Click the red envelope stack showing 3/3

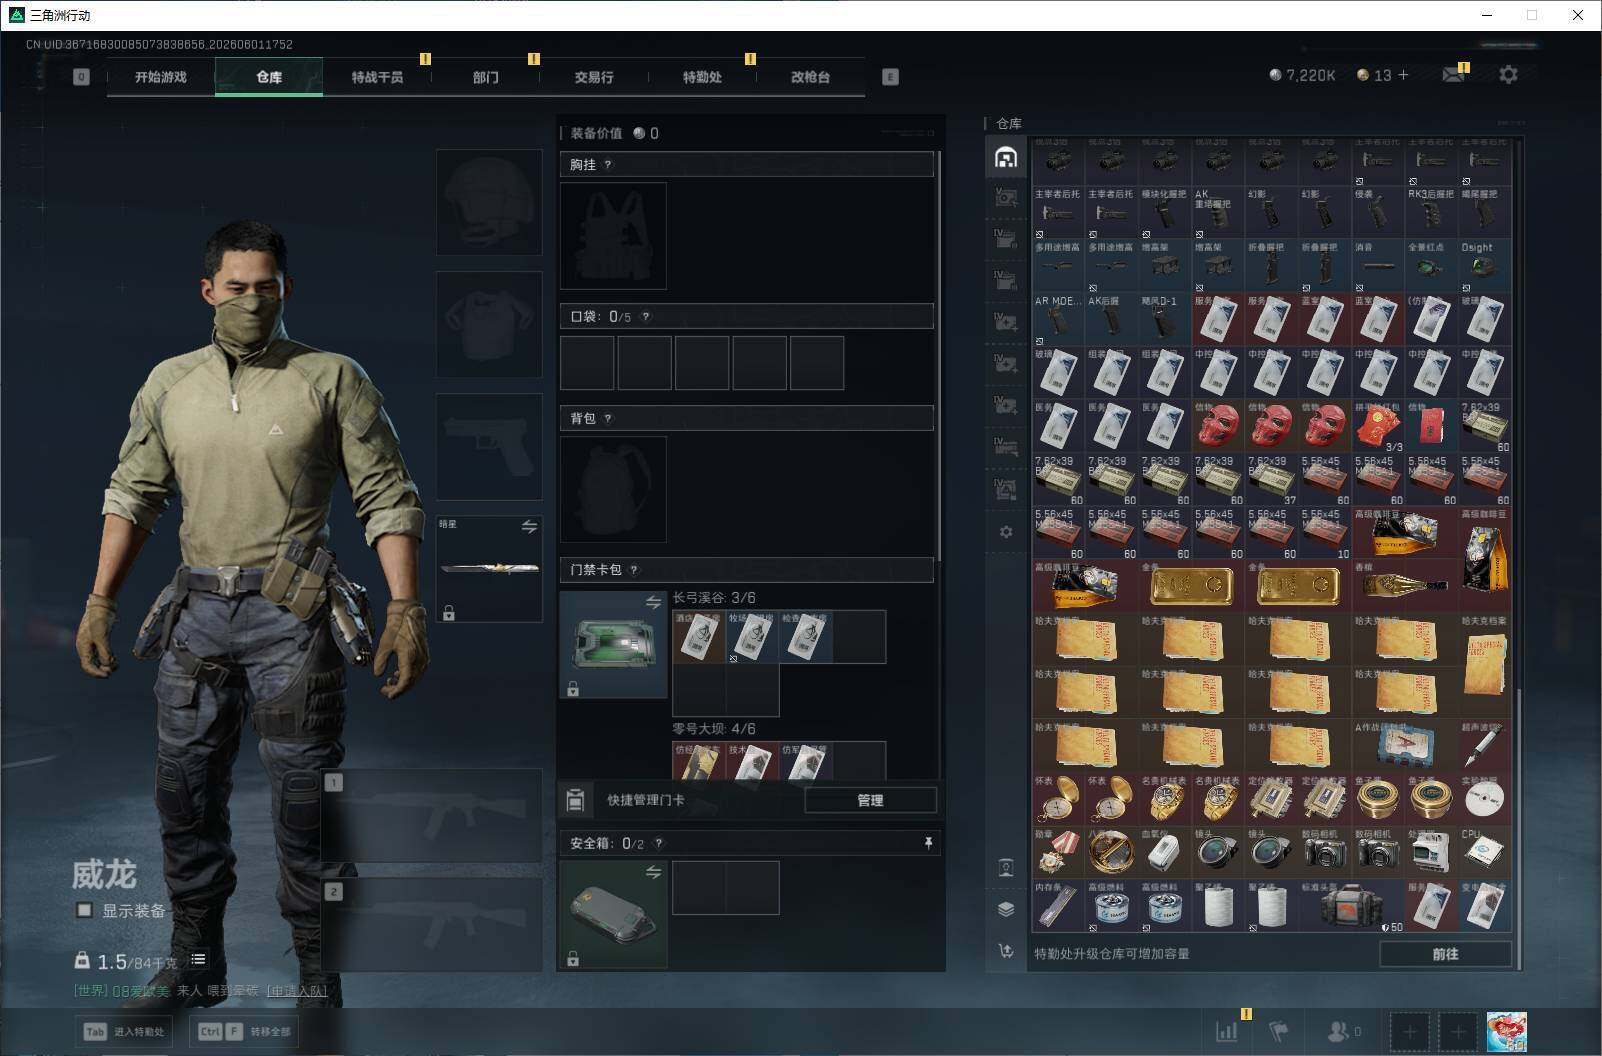coord(1378,426)
